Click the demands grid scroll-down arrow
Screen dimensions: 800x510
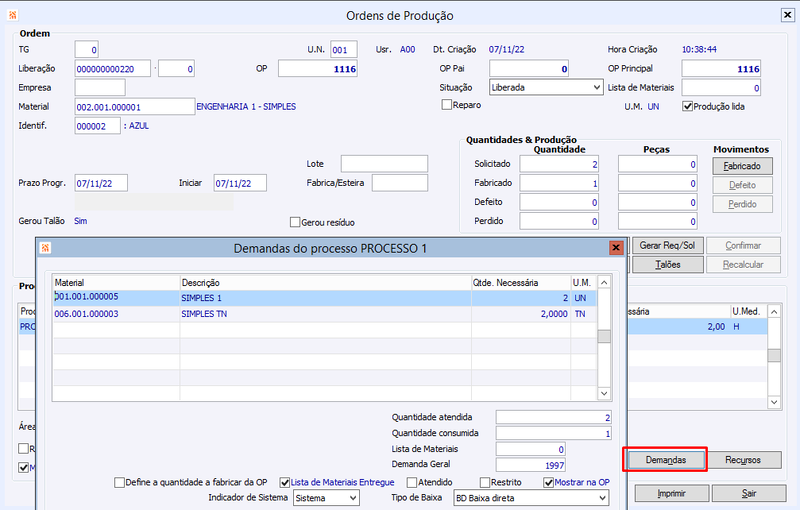click(x=604, y=393)
